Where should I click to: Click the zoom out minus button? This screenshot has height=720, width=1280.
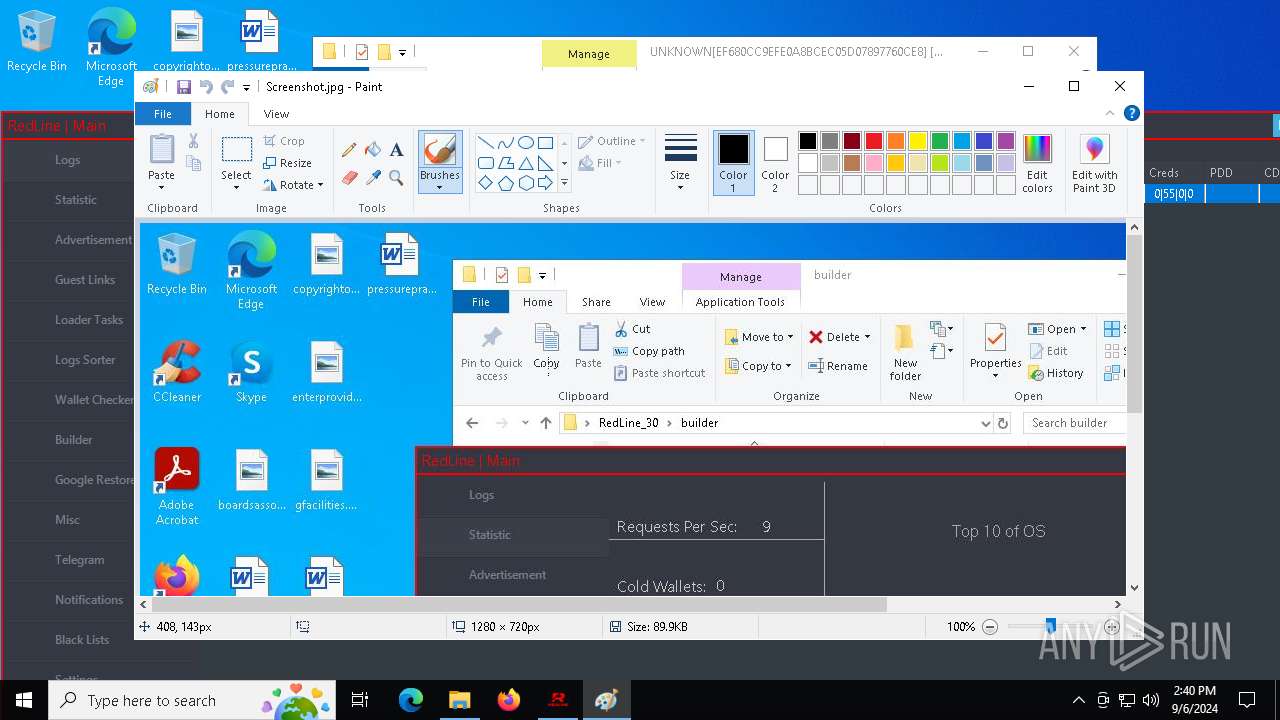(x=990, y=627)
